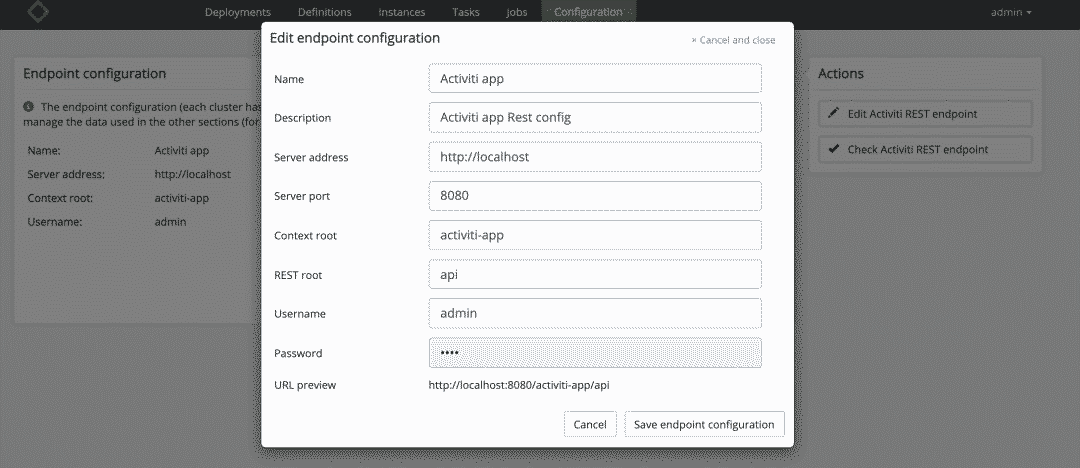
Task: Click the pencil icon beside Edit Activiti REST endpoint
Action: pos(833,113)
